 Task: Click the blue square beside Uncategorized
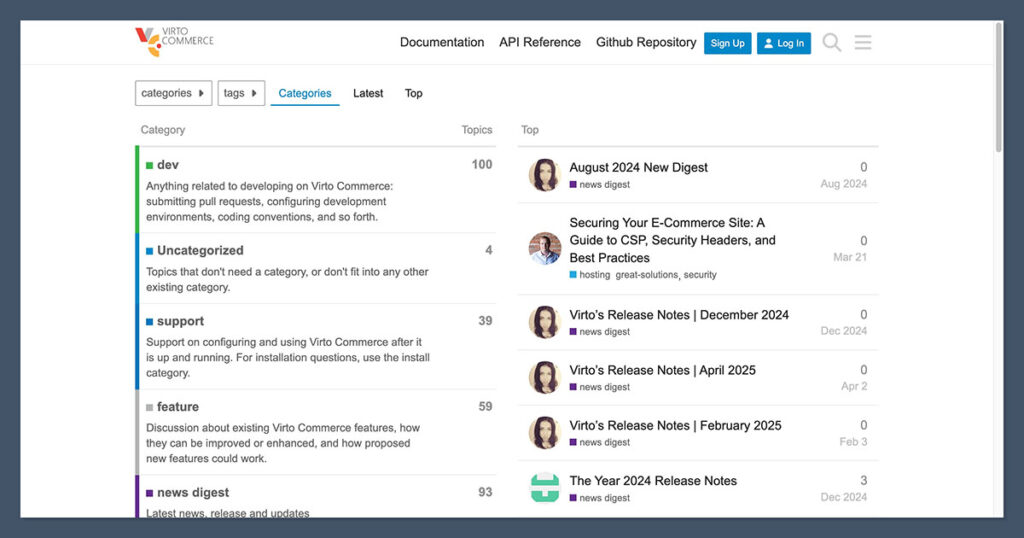(150, 251)
